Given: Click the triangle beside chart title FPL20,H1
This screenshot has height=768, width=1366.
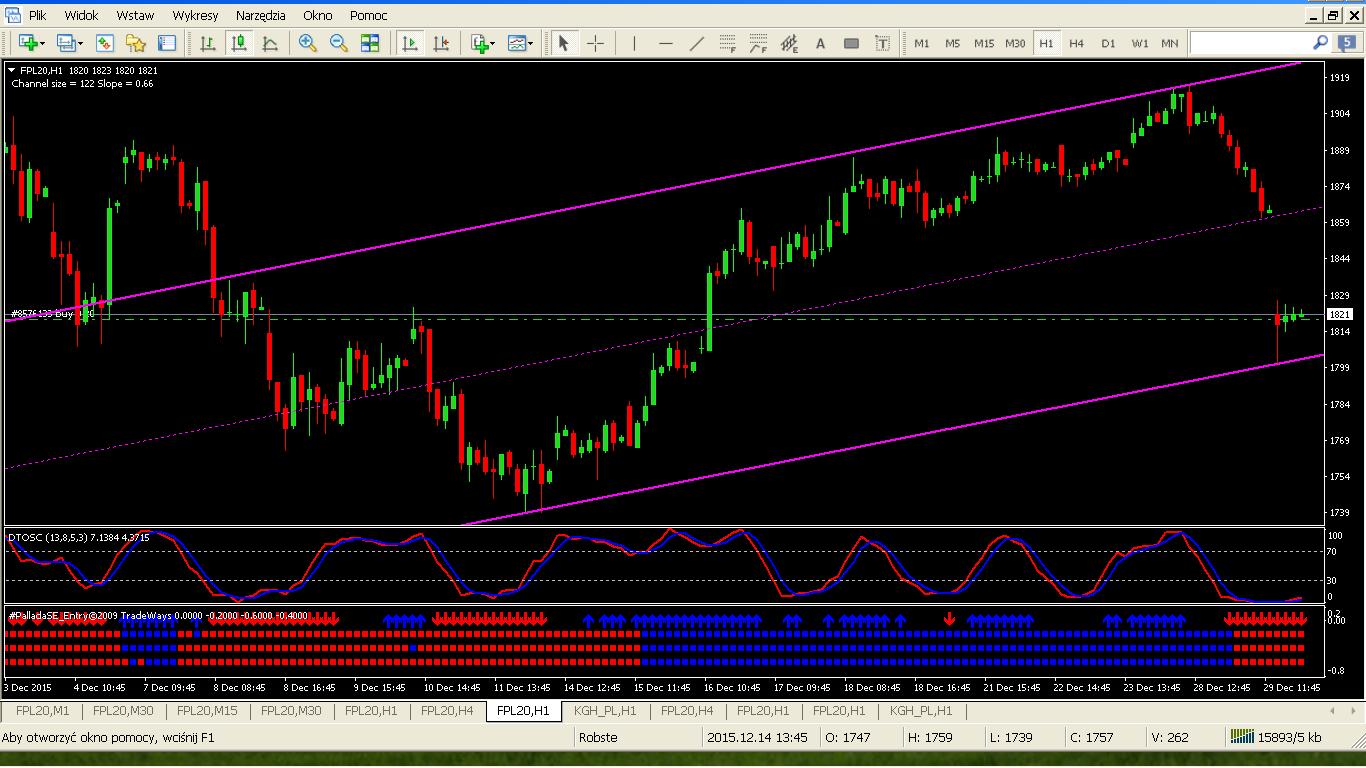Looking at the screenshot, I should point(12,70).
